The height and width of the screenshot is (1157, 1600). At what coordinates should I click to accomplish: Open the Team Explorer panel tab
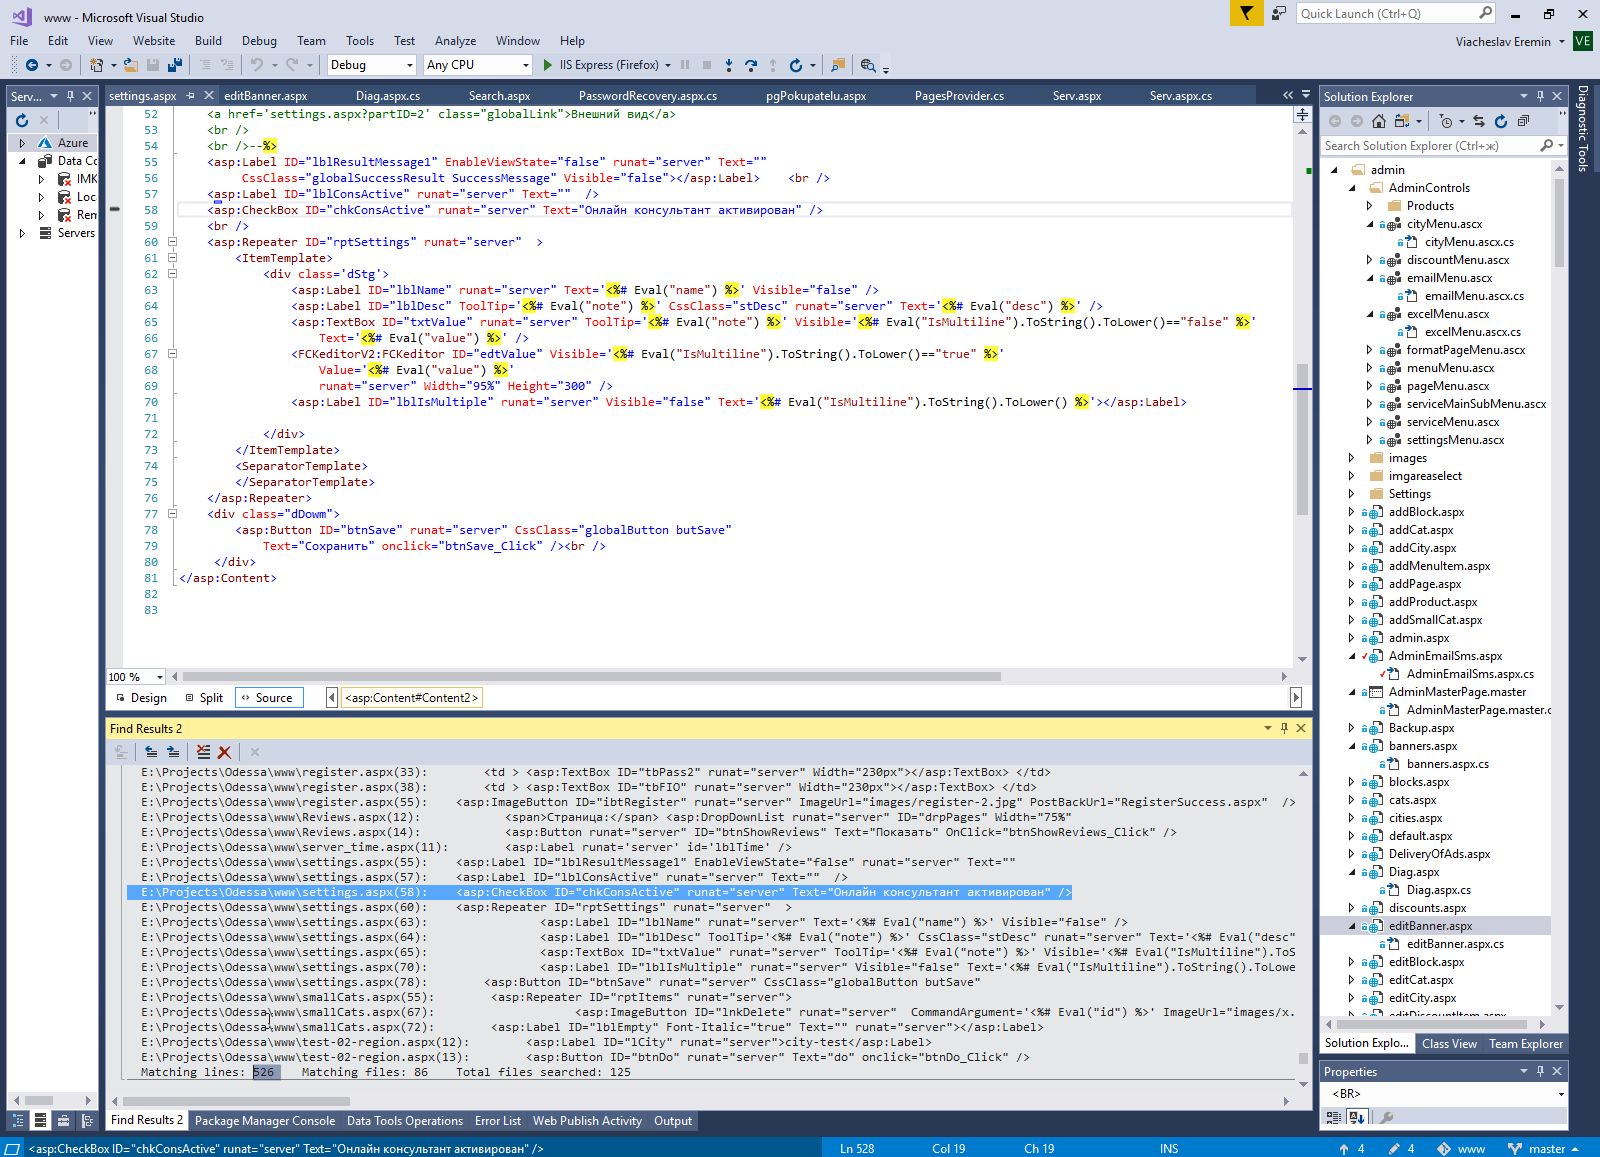pyautogui.click(x=1525, y=1044)
